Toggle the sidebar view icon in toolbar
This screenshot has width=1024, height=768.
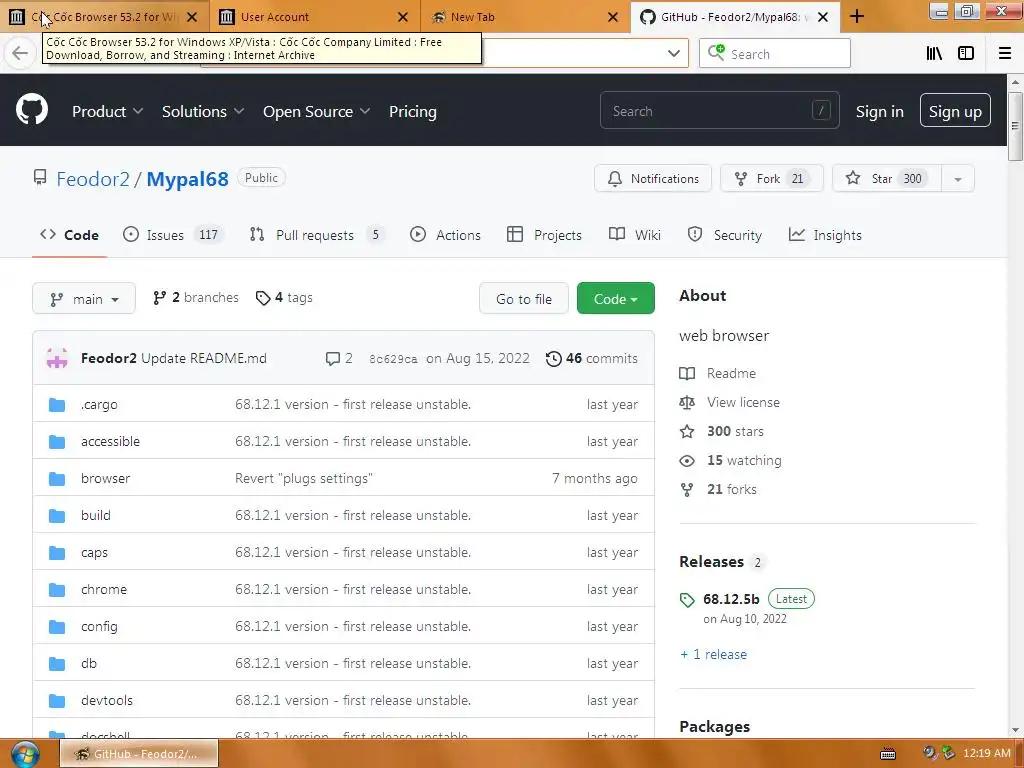coord(966,54)
